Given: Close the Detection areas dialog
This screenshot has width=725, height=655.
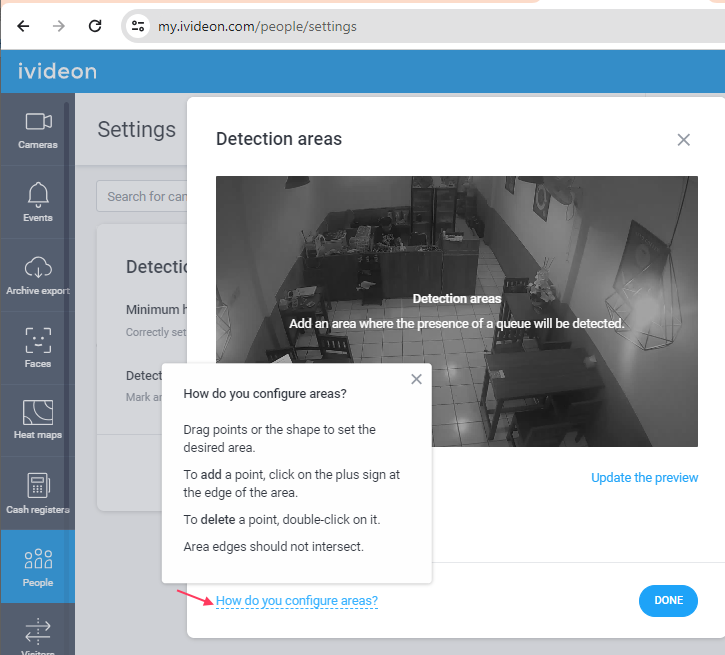Looking at the screenshot, I should (x=683, y=140).
